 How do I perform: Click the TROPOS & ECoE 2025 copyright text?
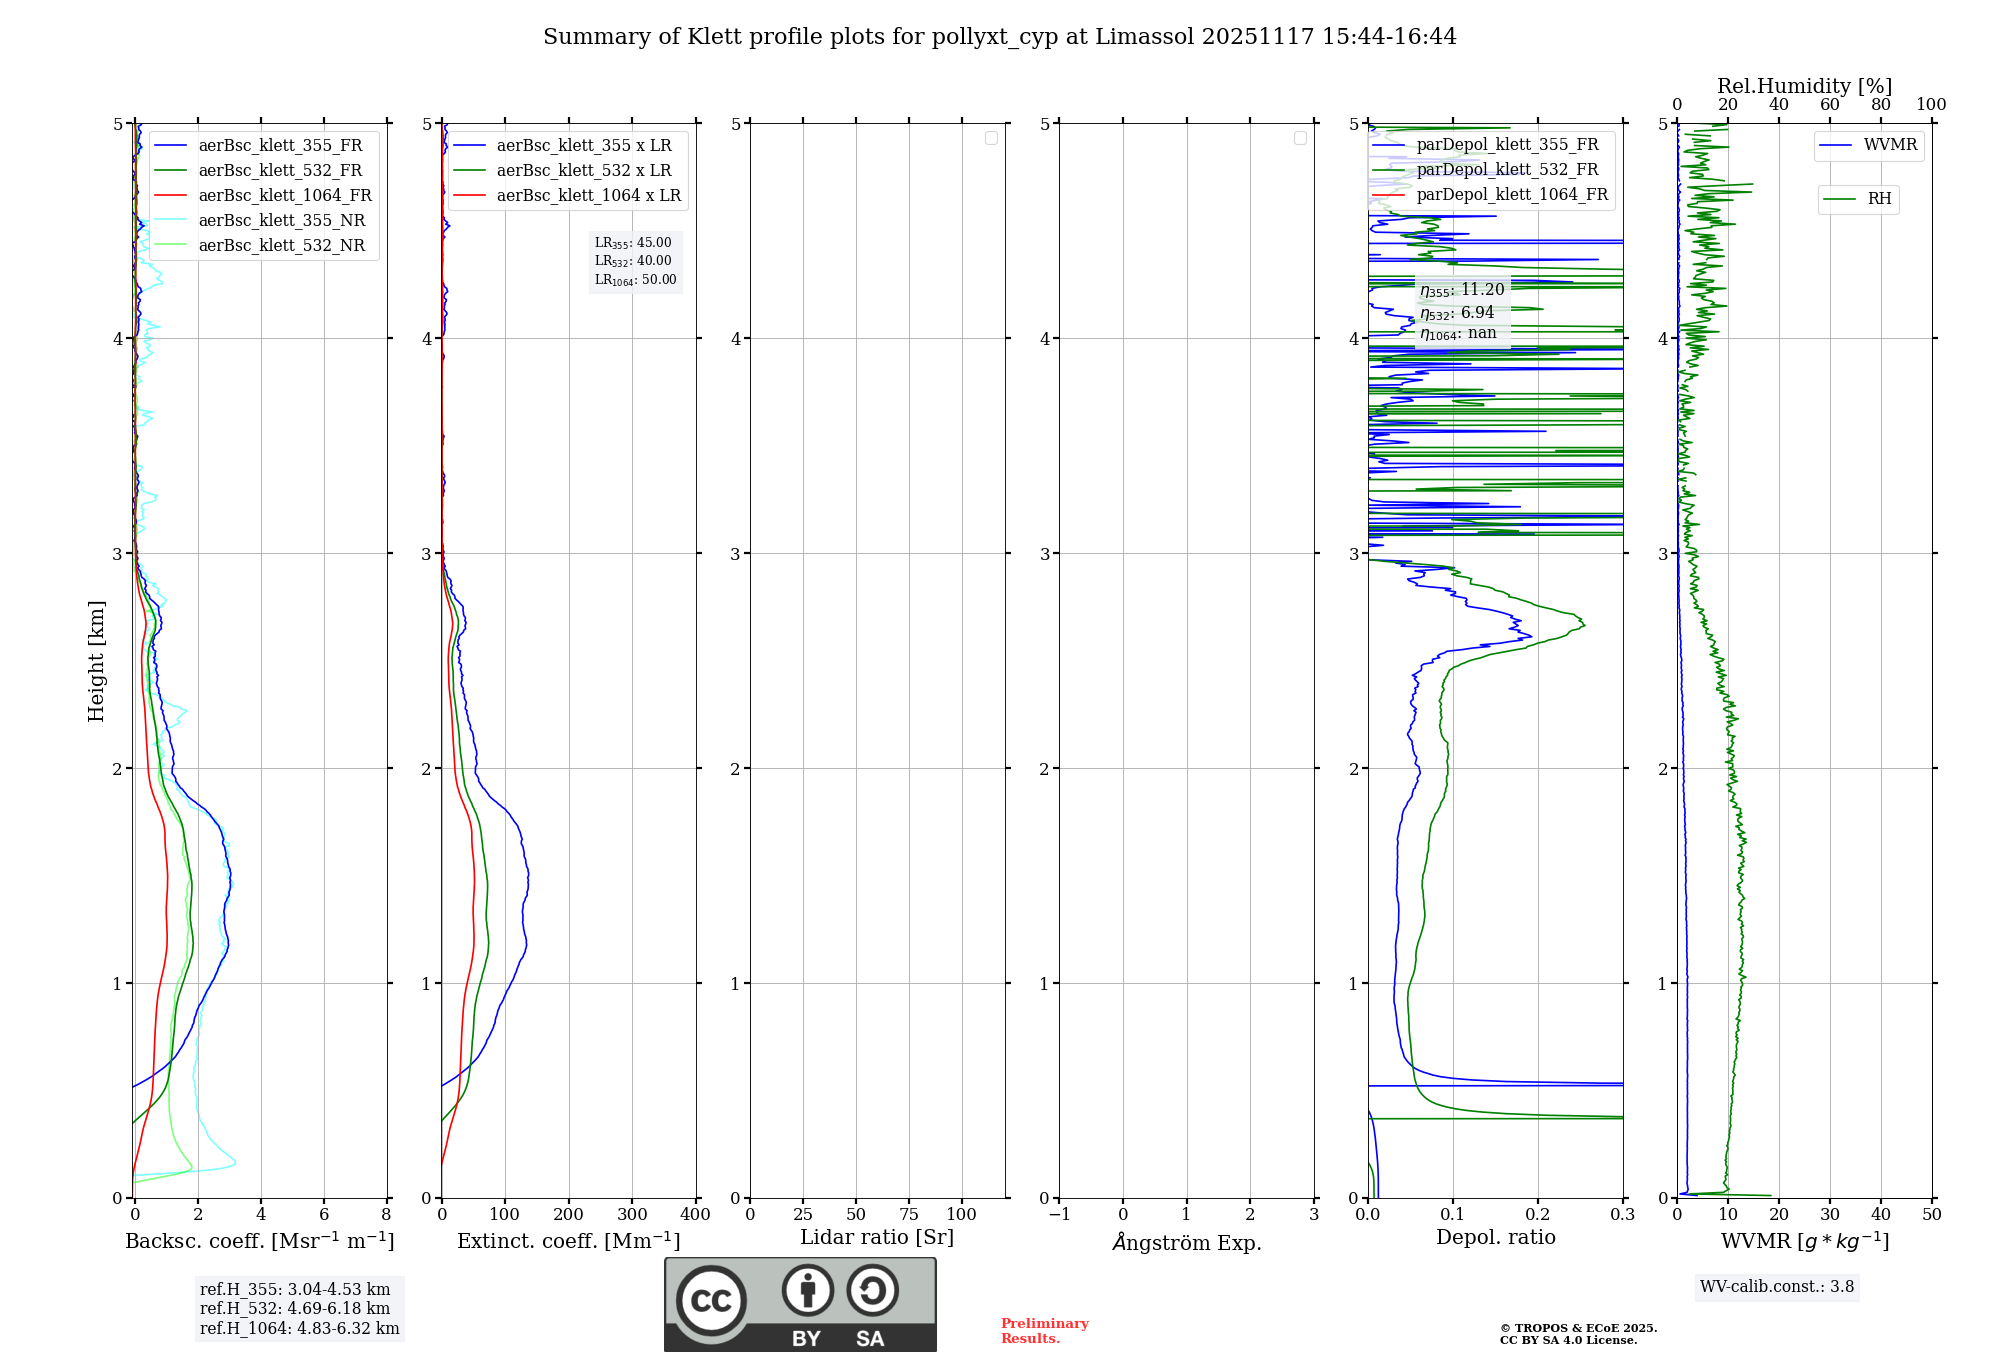[1578, 1329]
